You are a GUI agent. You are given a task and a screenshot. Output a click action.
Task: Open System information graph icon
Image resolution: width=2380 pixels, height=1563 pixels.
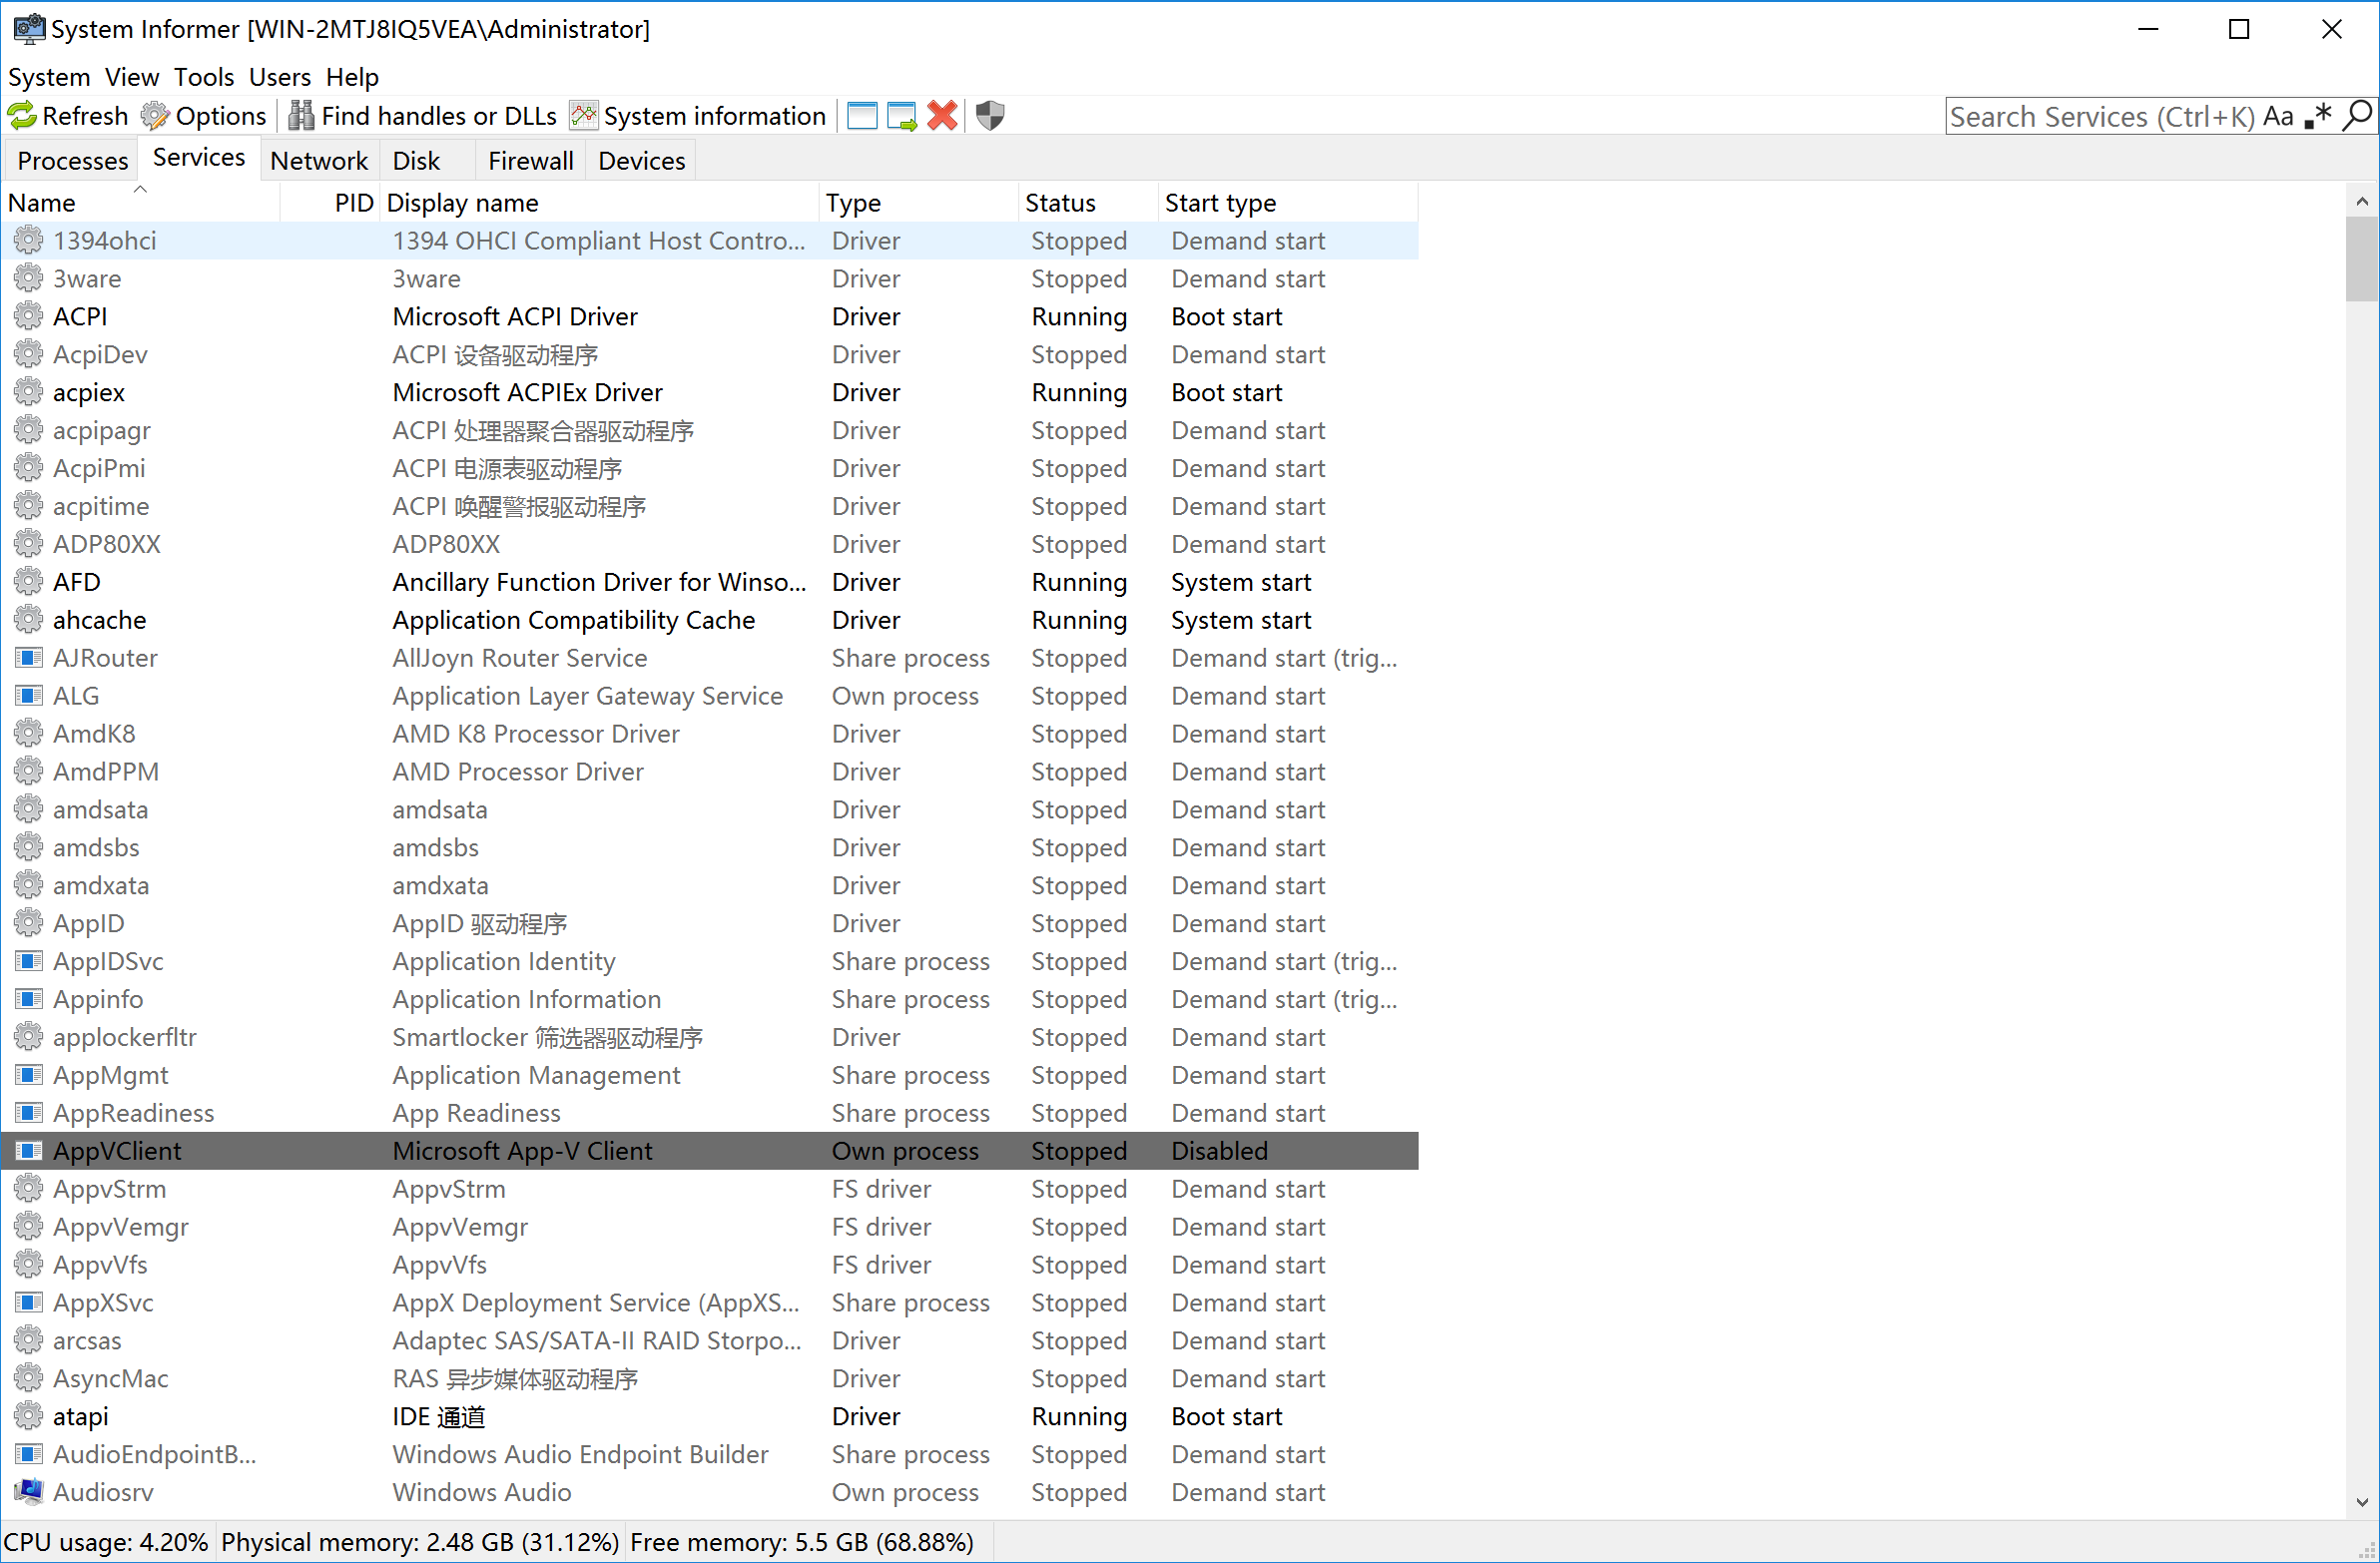583,116
